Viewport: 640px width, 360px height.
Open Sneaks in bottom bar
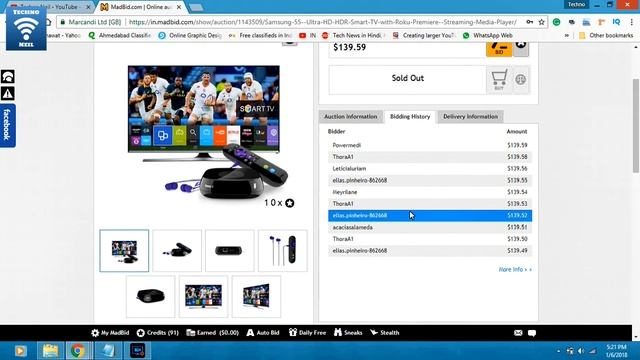(x=348, y=333)
